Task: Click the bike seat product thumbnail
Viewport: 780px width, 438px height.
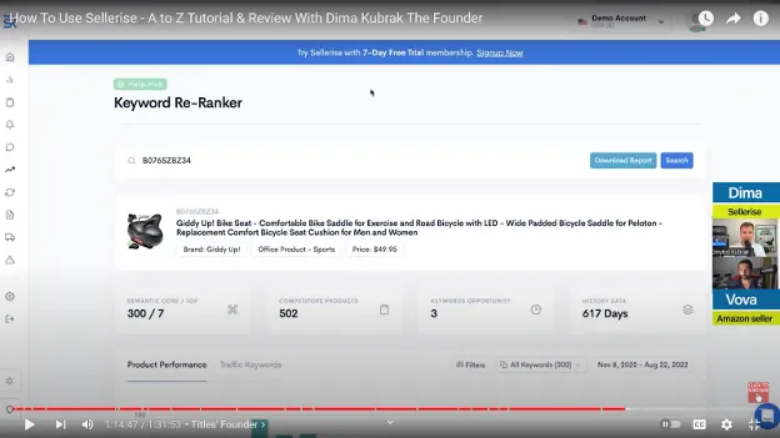Action: click(x=145, y=230)
